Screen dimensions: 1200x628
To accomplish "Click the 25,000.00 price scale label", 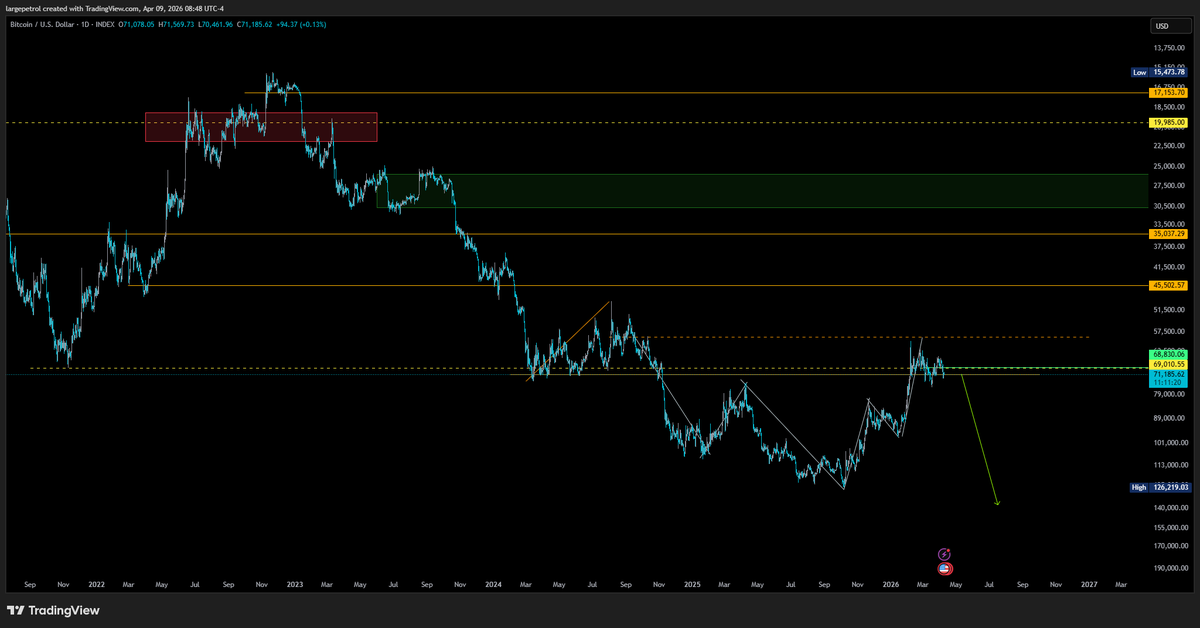I will click(x=1170, y=166).
